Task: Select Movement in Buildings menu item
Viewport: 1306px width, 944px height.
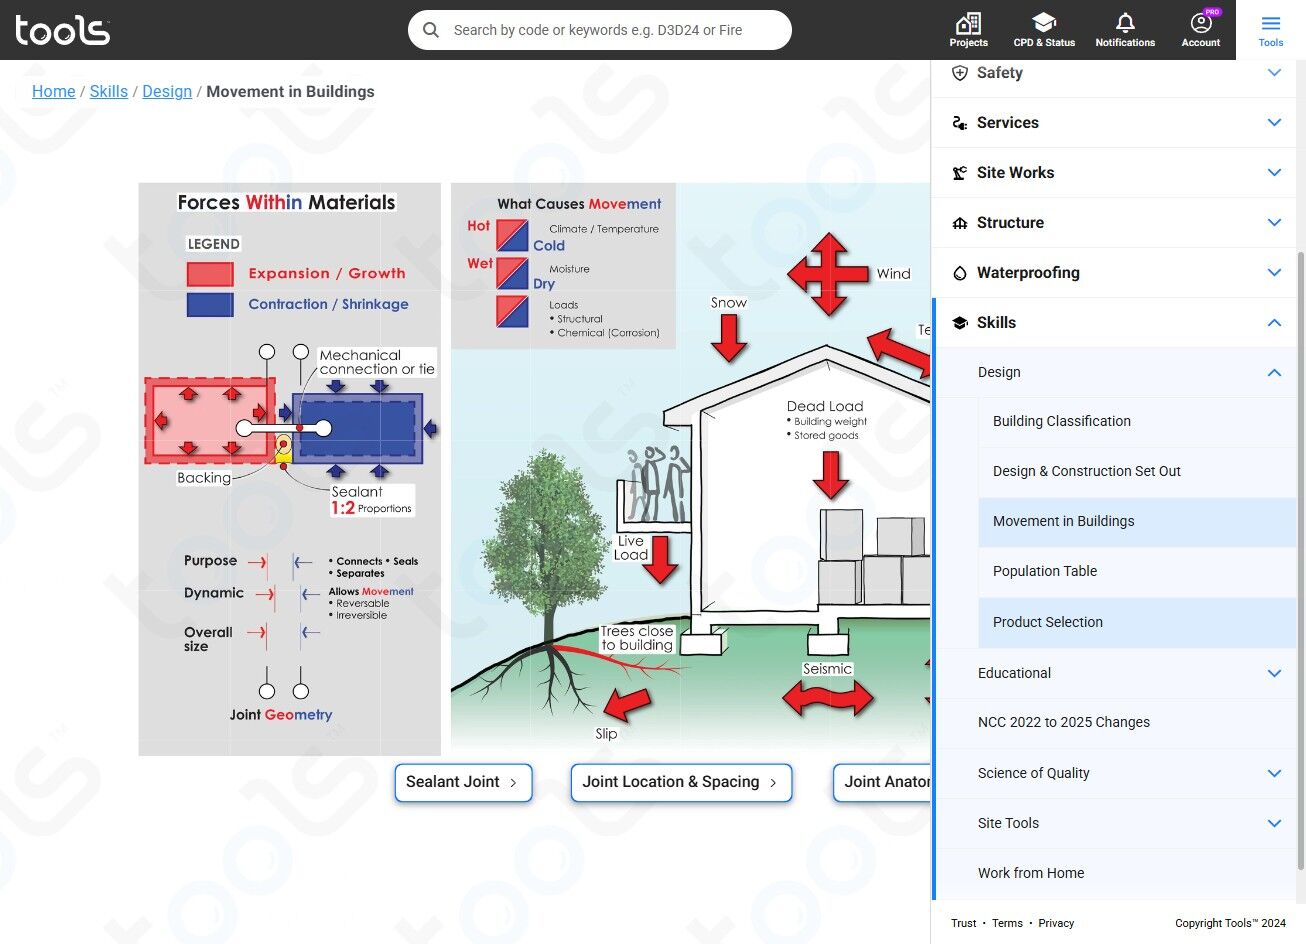Action: click(x=1137, y=522)
